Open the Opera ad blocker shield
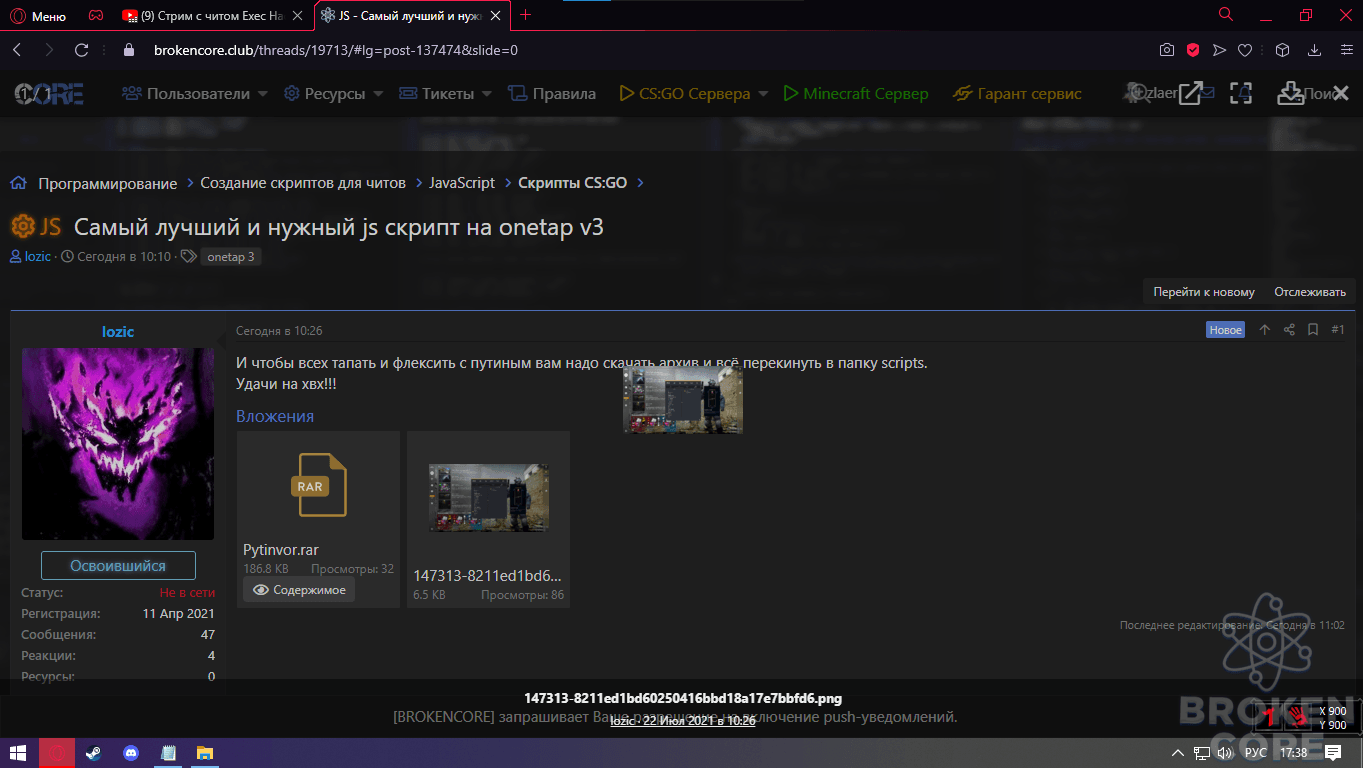This screenshot has width=1363, height=768. (x=1193, y=50)
